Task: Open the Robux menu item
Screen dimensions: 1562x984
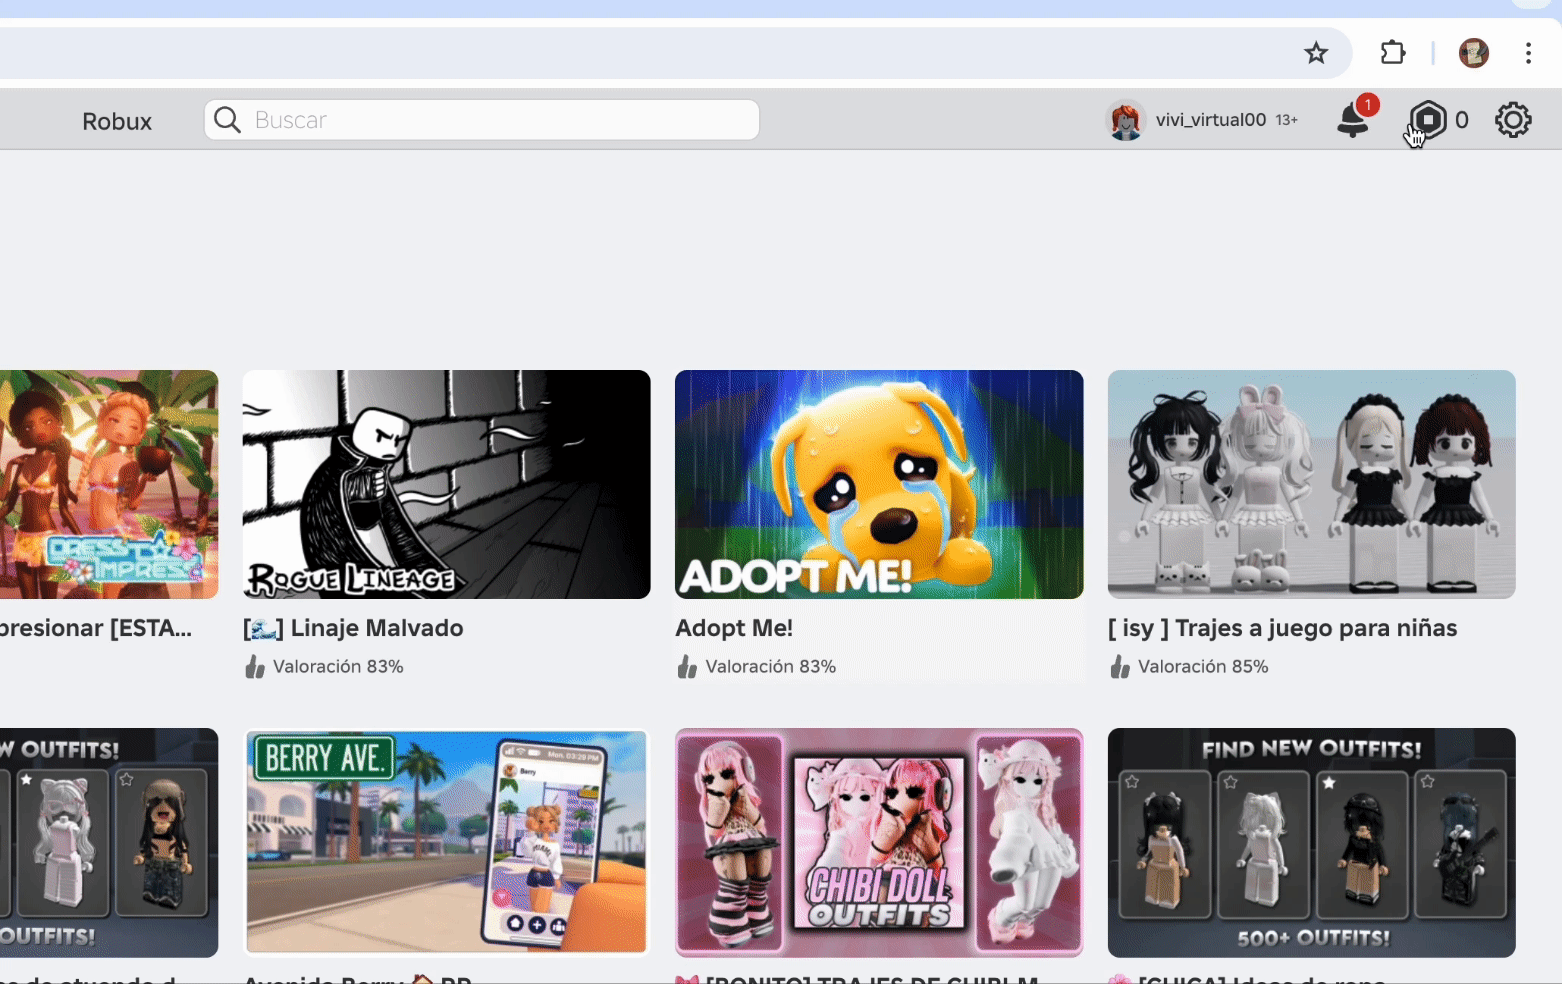Action: [x=117, y=121]
